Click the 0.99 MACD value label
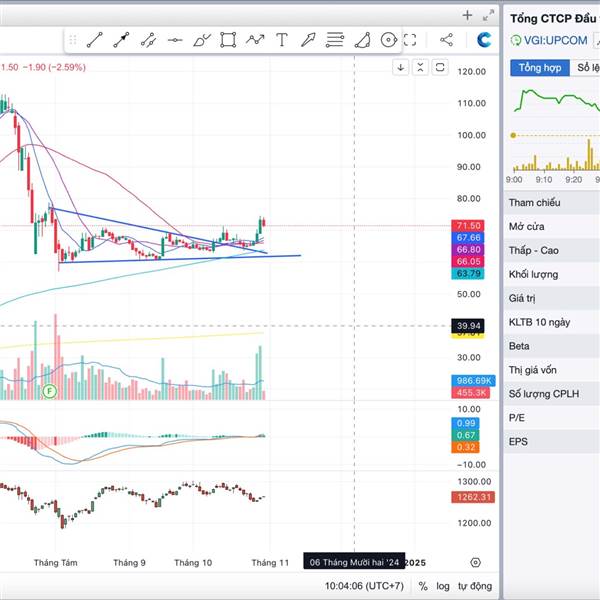This screenshot has height=600, width=600. pyautogui.click(x=465, y=423)
